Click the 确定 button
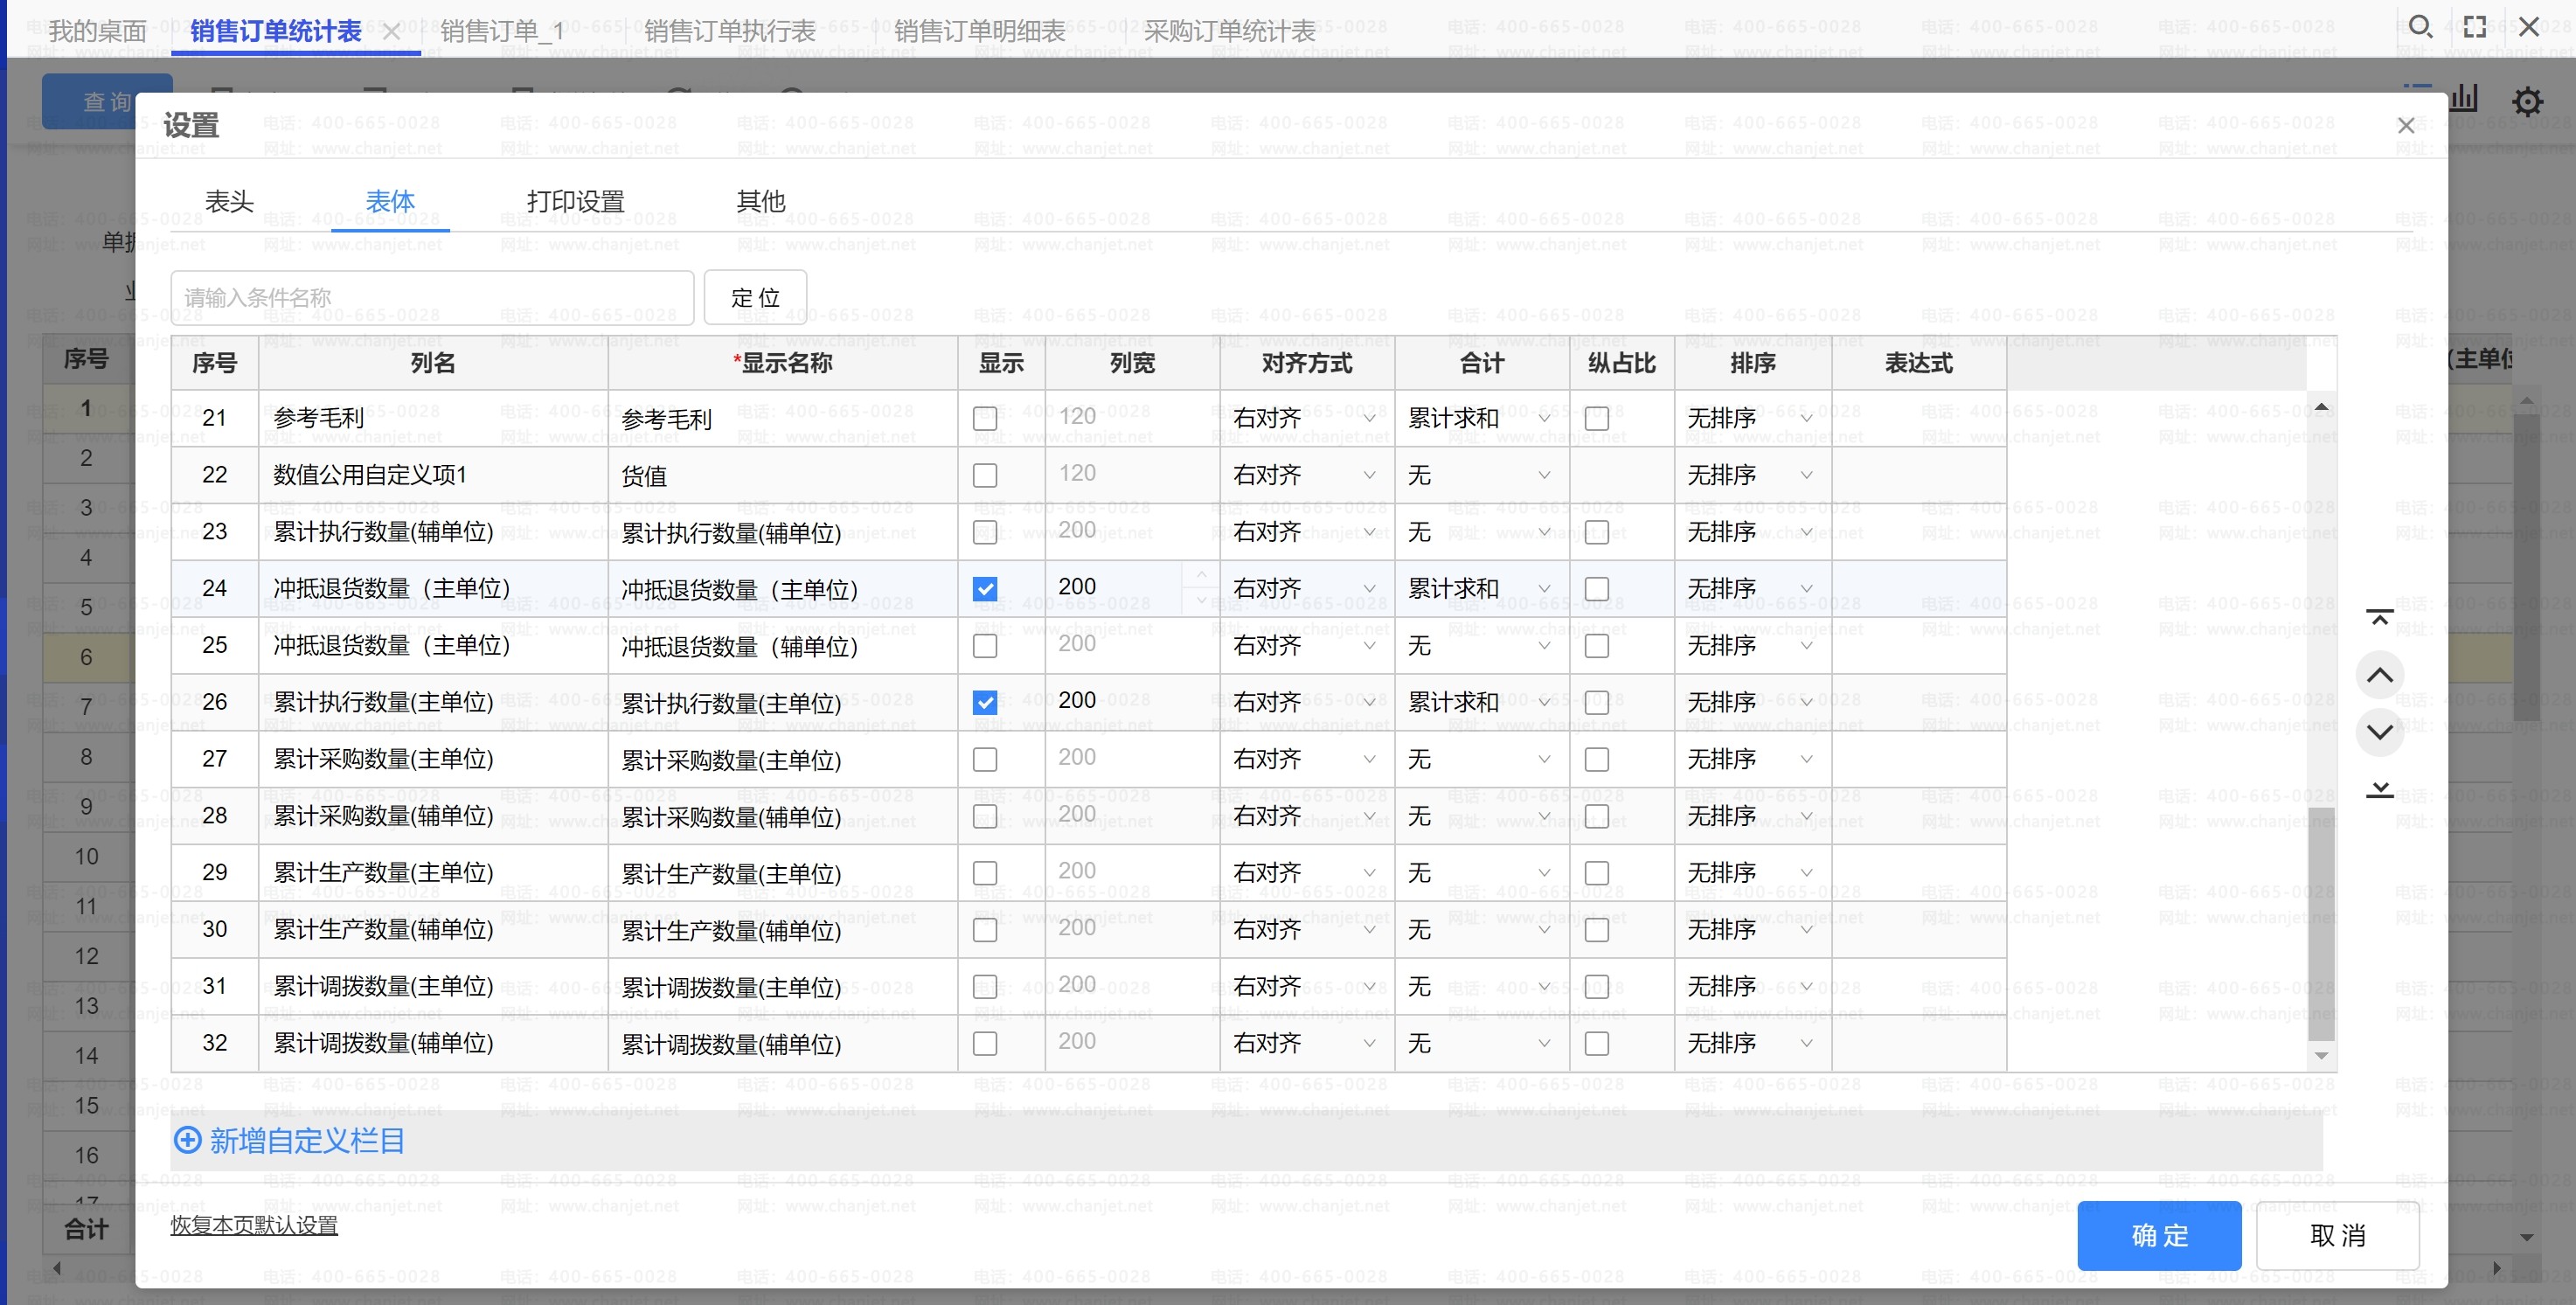 click(2159, 1235)
